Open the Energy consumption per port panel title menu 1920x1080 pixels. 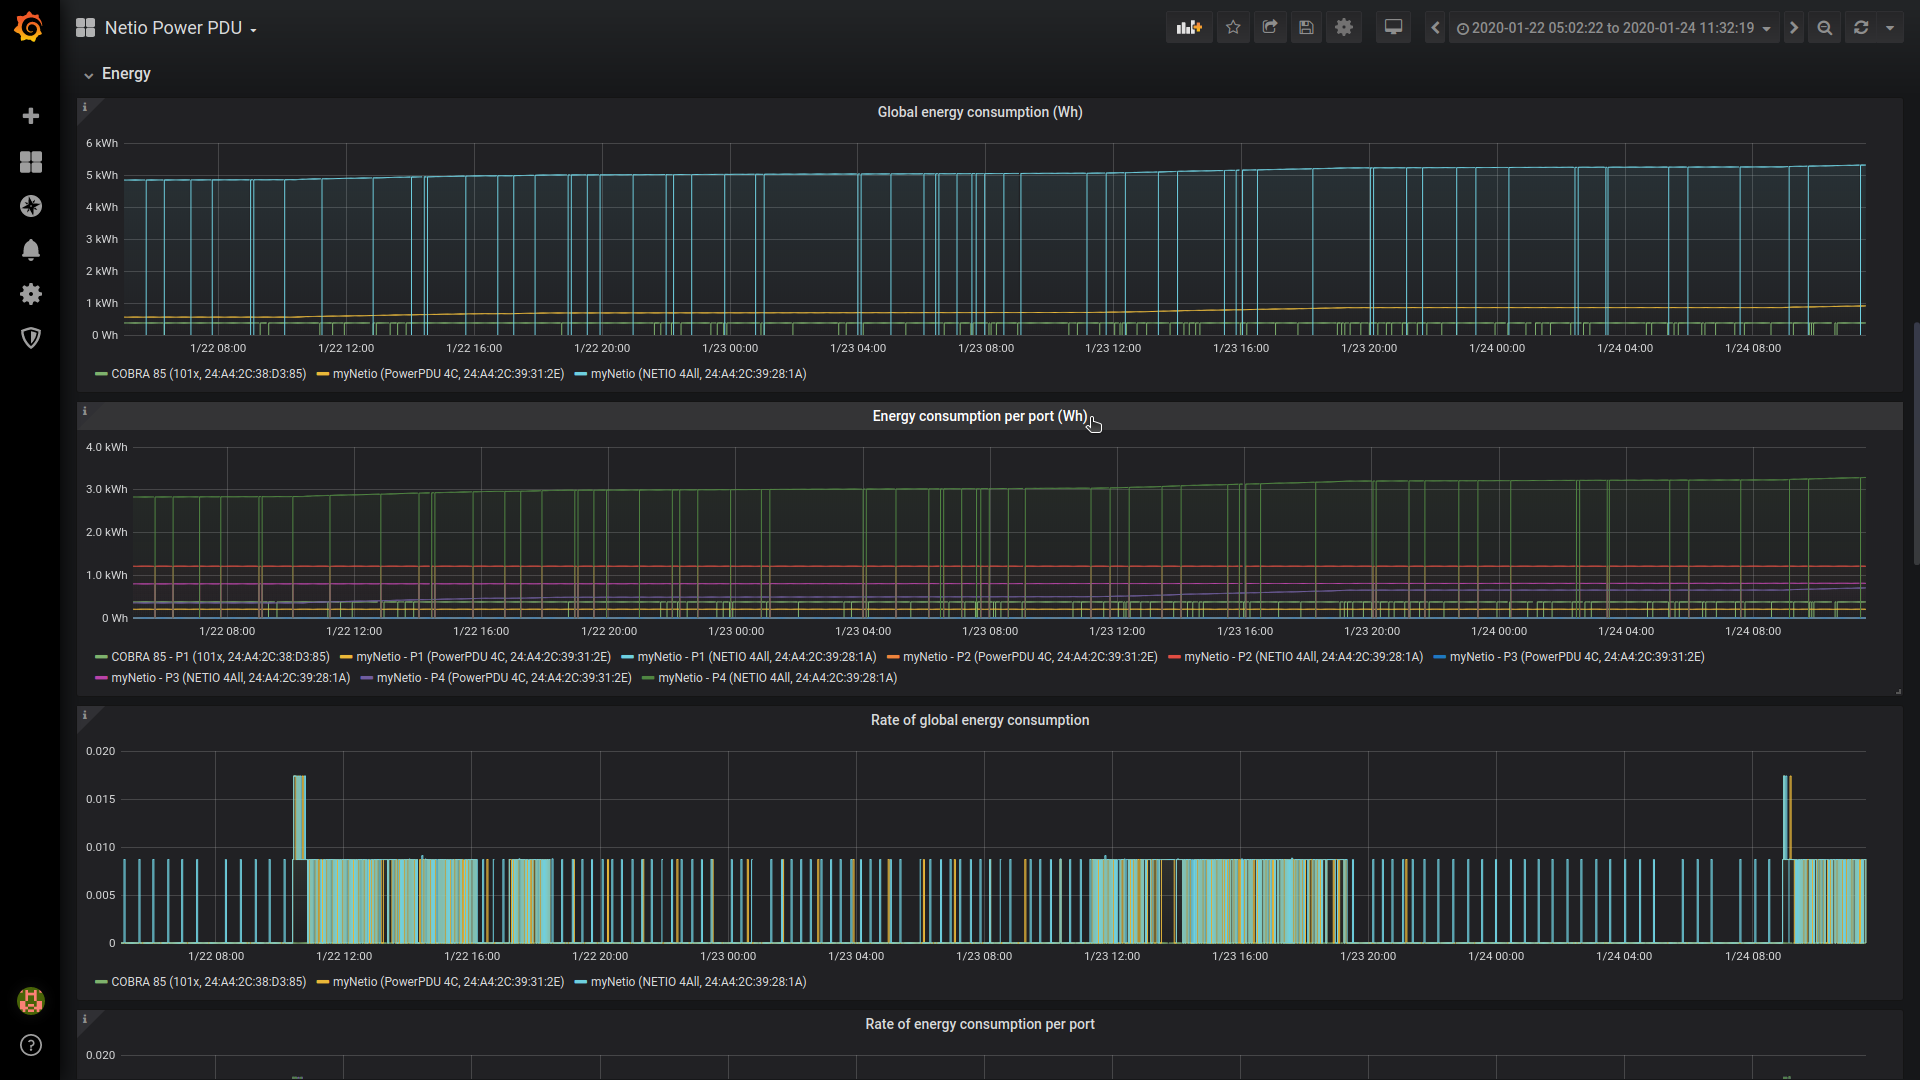(x=979, y=416)
